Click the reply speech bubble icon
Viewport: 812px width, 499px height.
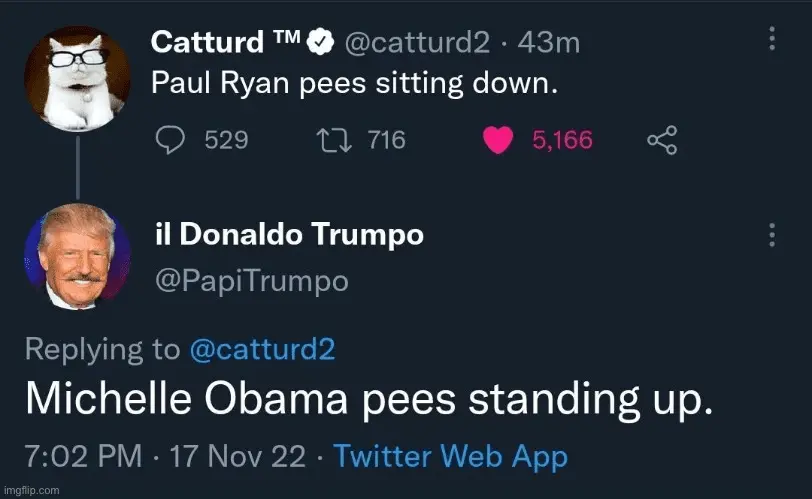point(172,140)
